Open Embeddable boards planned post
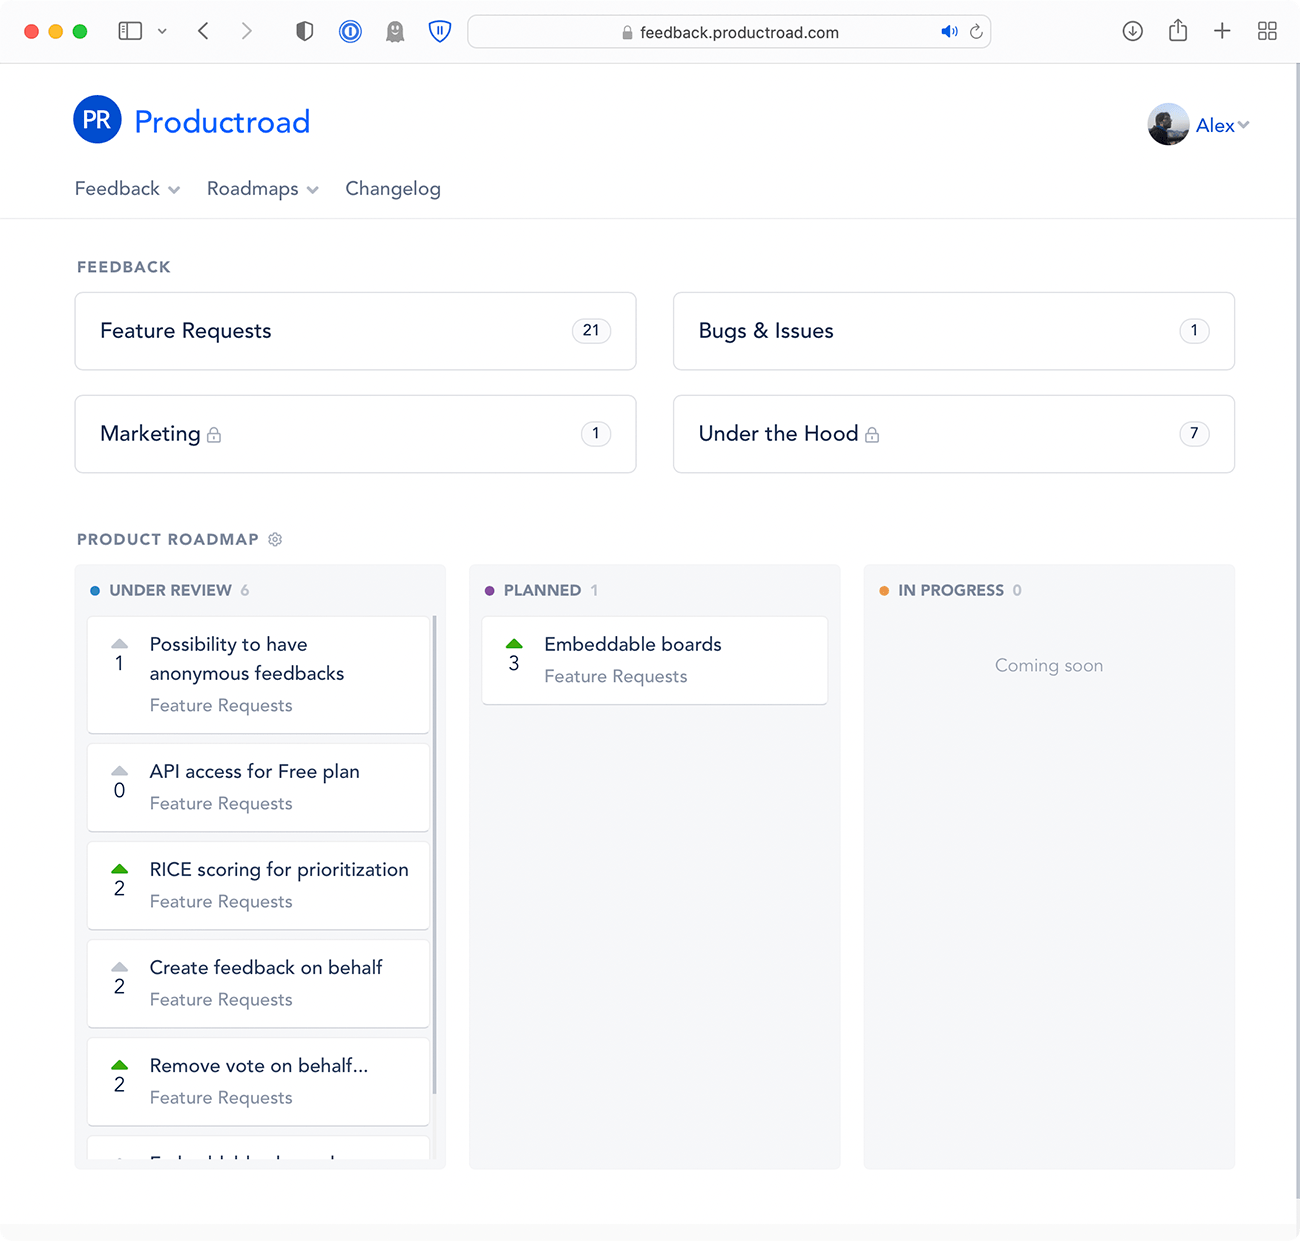The height and width of the screenshot is (1241, 1300). point(633,644)
